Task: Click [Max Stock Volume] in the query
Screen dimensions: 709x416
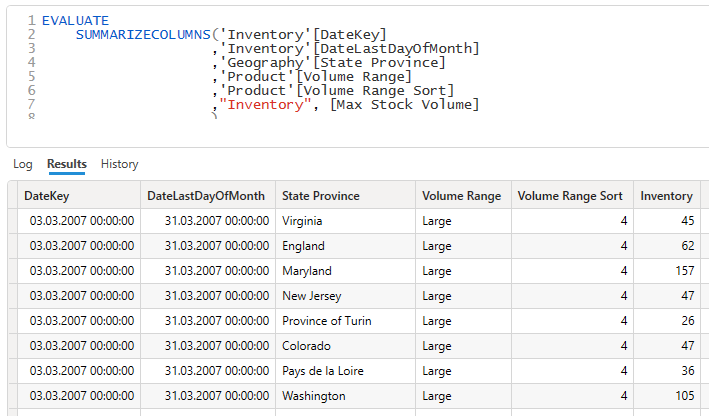Action: (x=404, y=105)
